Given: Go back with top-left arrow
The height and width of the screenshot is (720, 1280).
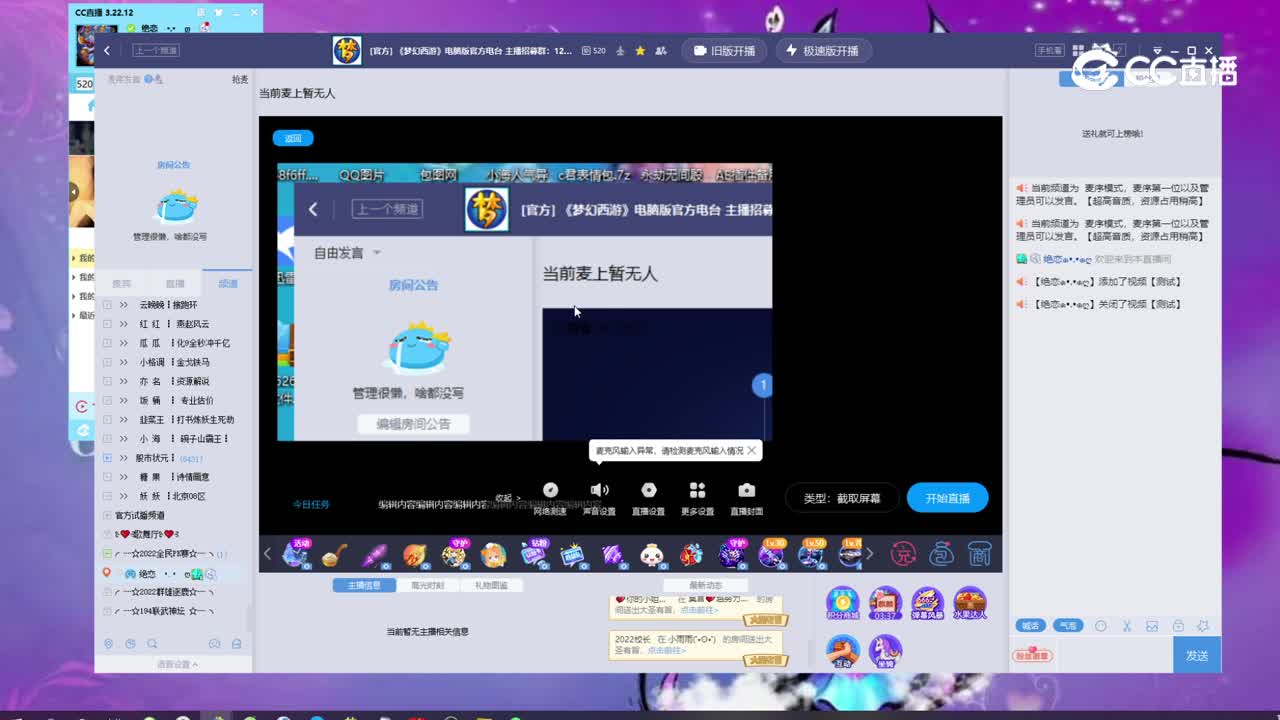Looking at the screenshot, I should 107,50.
